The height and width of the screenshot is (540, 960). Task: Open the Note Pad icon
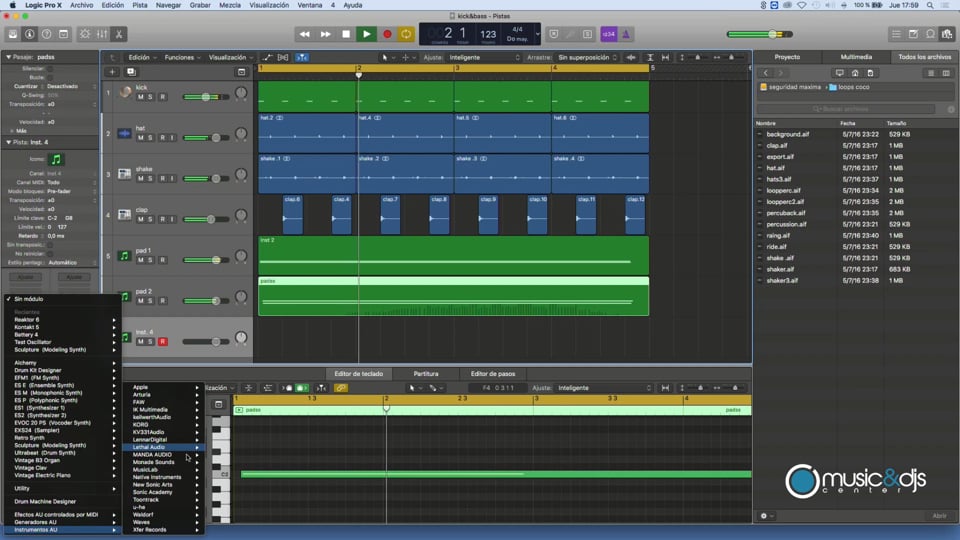pos(913,34)
